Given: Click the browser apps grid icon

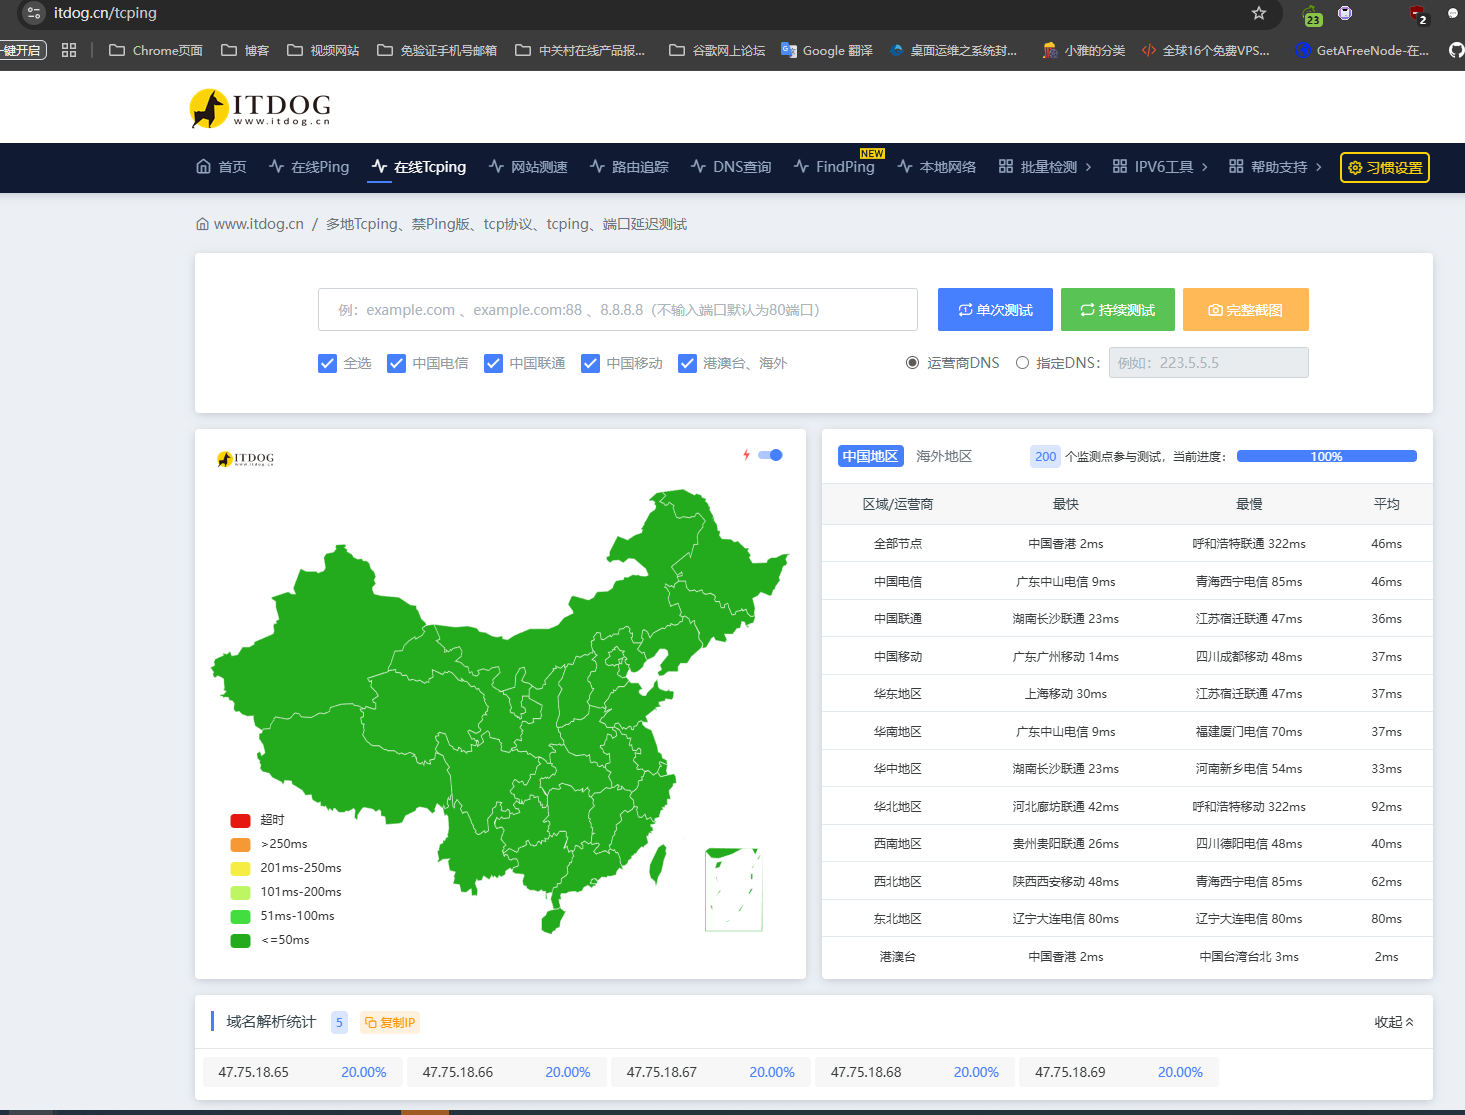Looking at the screenshot, I should pos(69,50).
